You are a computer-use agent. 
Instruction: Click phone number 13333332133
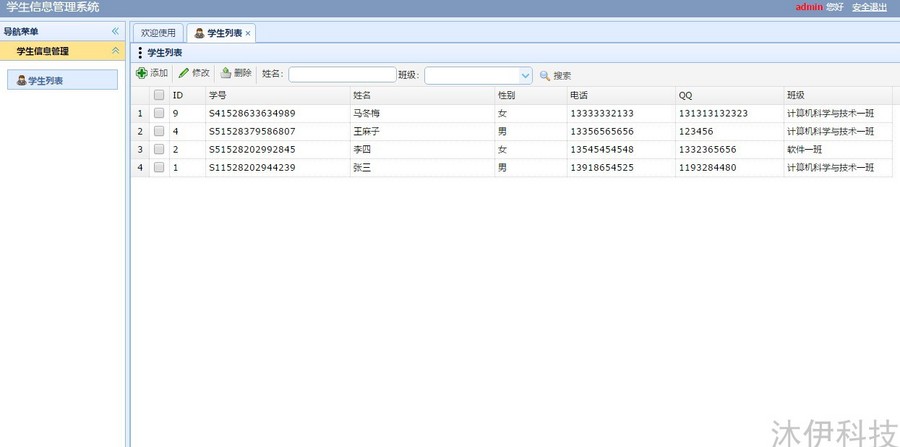(602, 114)
